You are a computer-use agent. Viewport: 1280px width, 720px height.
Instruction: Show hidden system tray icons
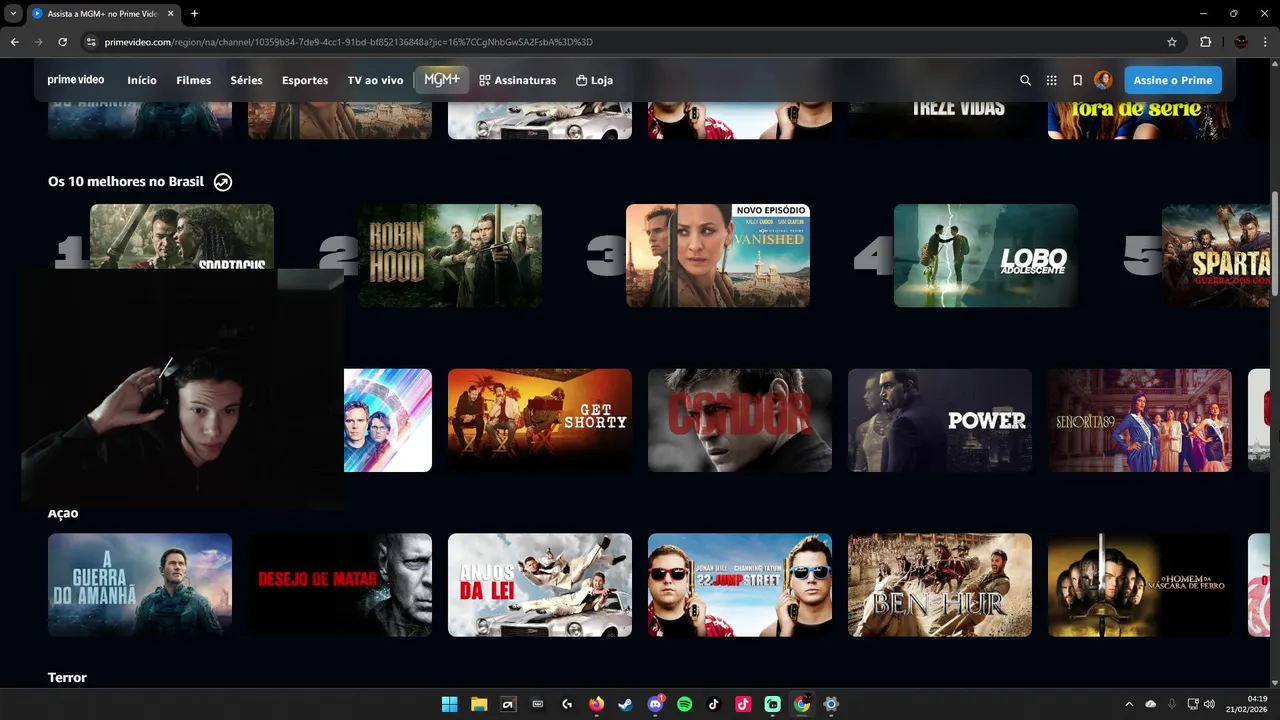[x=1129, y=704]
